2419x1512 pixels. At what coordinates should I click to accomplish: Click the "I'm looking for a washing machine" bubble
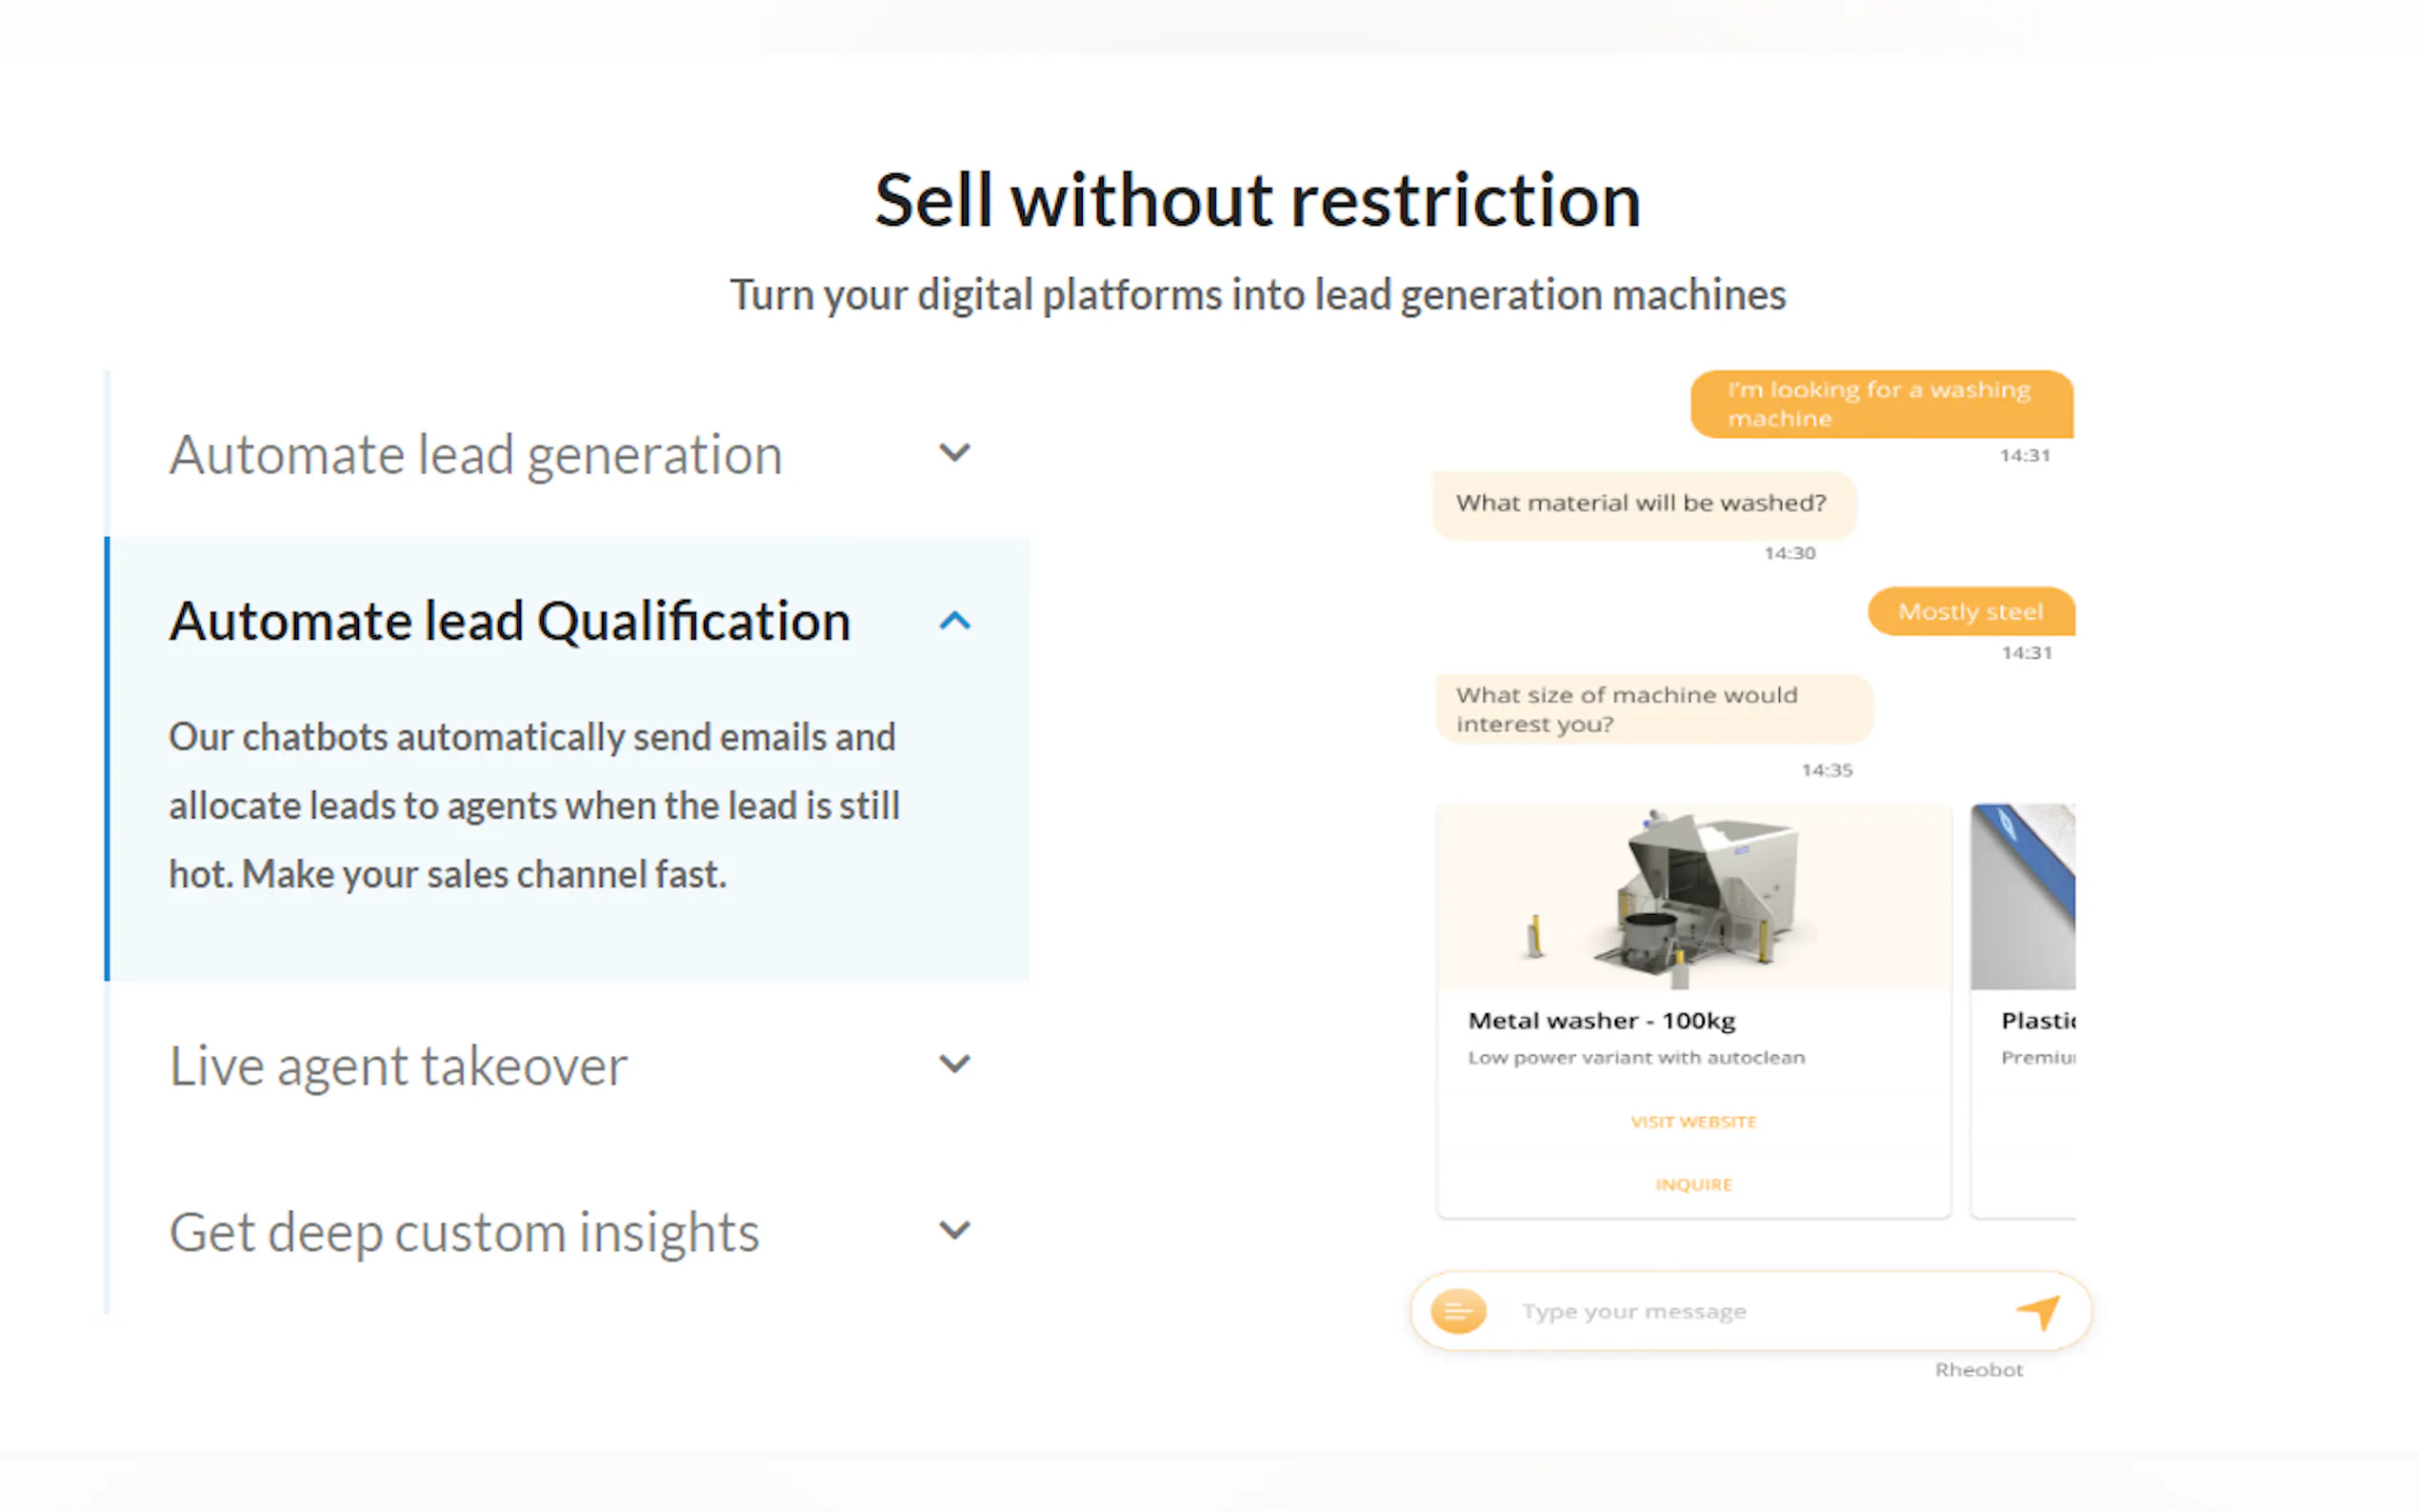(1880, 404)
